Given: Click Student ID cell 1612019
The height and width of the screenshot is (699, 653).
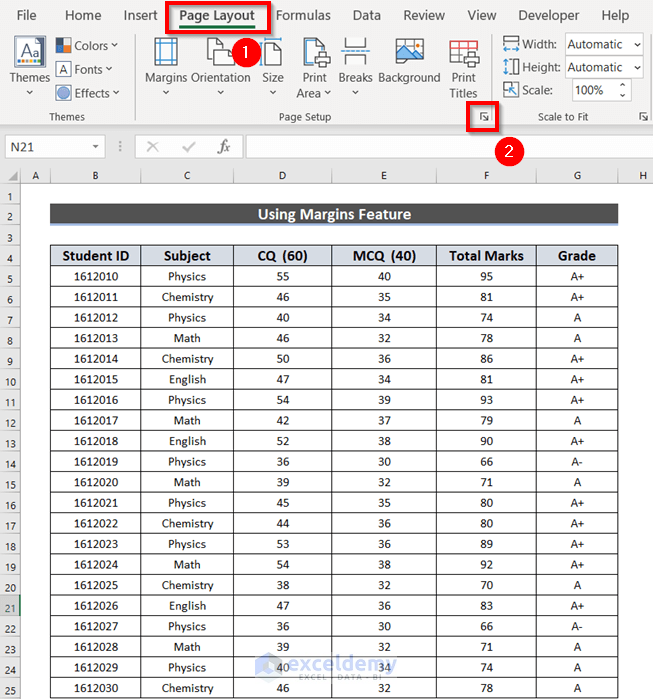Looking at the screenshot, I should pyautogui.click(x=95, y=462).
